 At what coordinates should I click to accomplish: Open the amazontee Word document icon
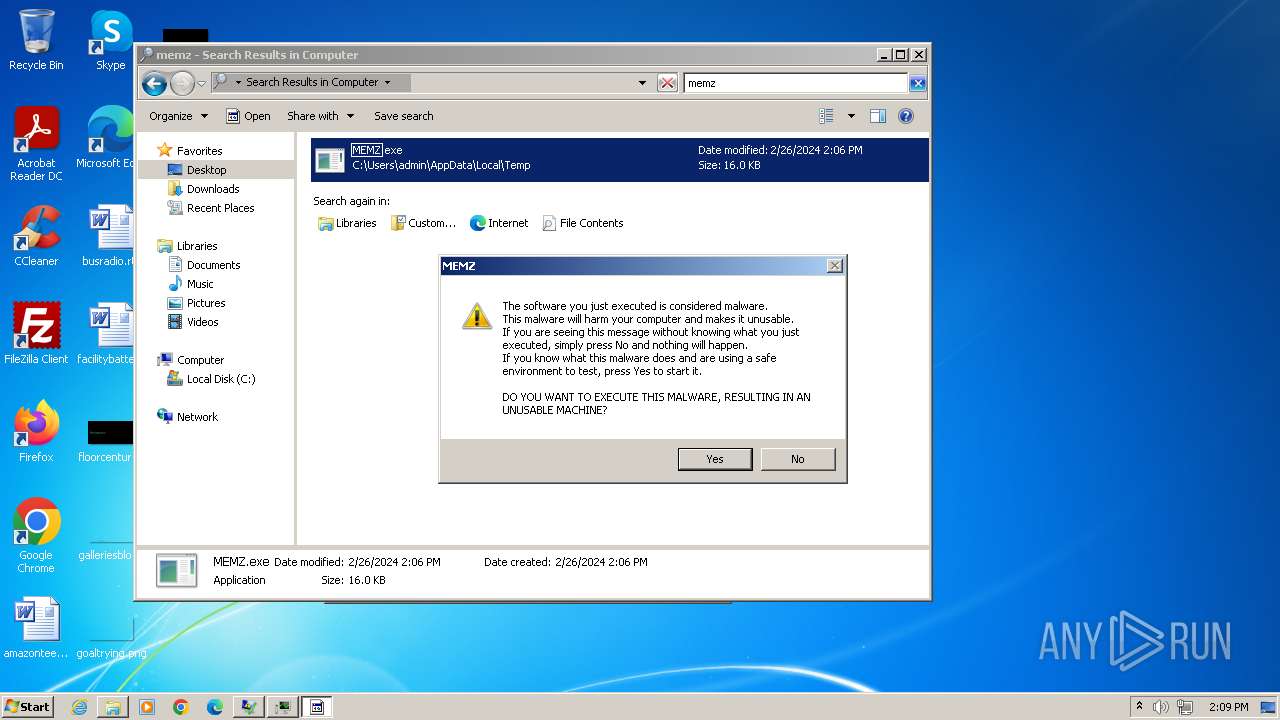[36, 628]
